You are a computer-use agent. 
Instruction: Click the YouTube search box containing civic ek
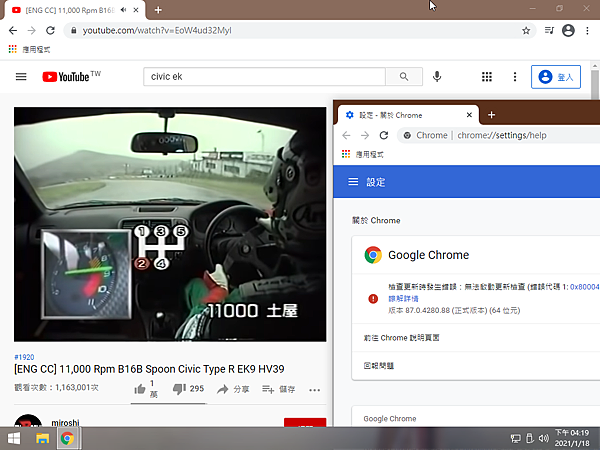coord(264,77)
